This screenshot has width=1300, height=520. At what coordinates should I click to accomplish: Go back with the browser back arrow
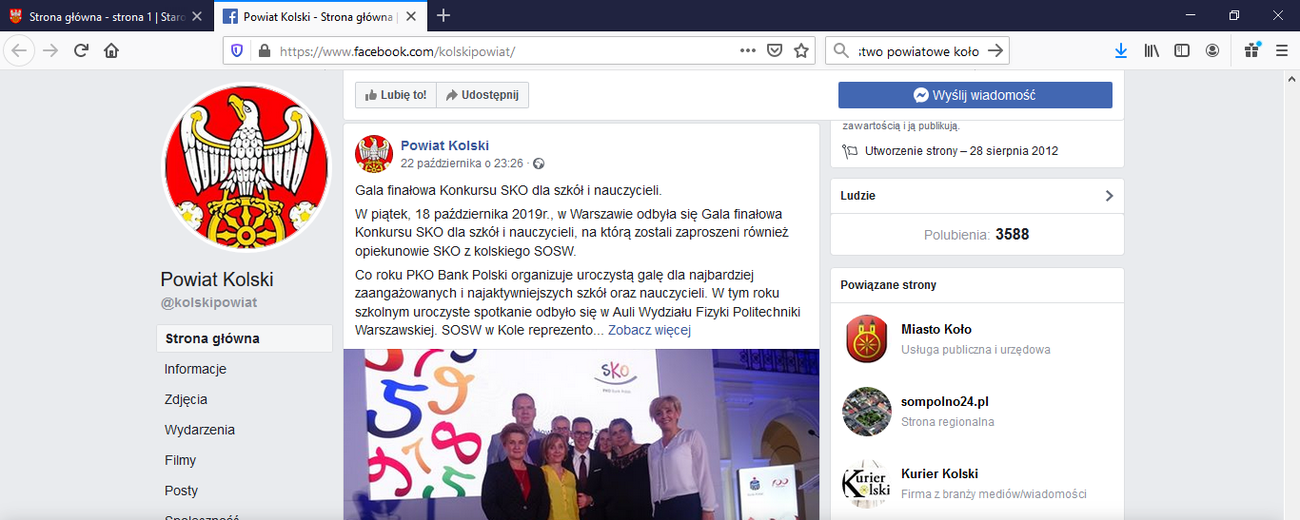(x=20, y=50)
